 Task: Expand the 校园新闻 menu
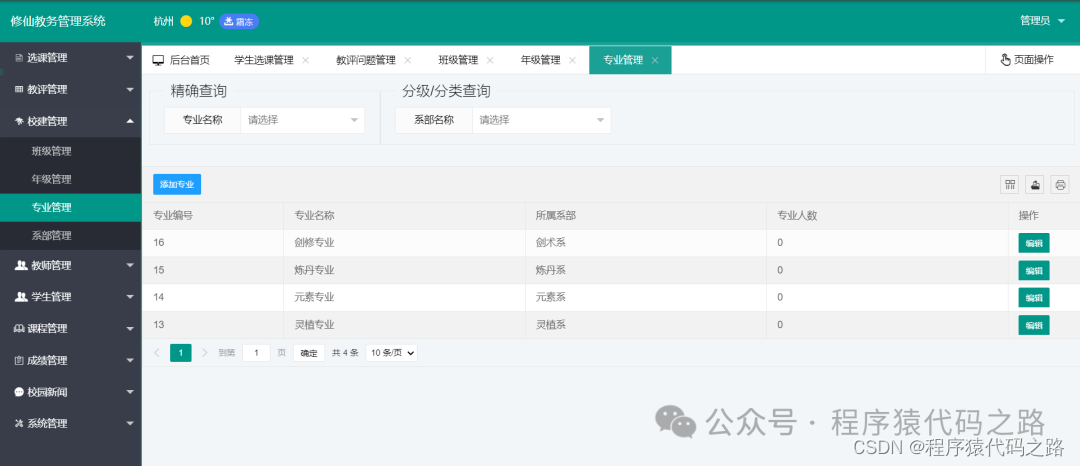(x=130, y=392)
